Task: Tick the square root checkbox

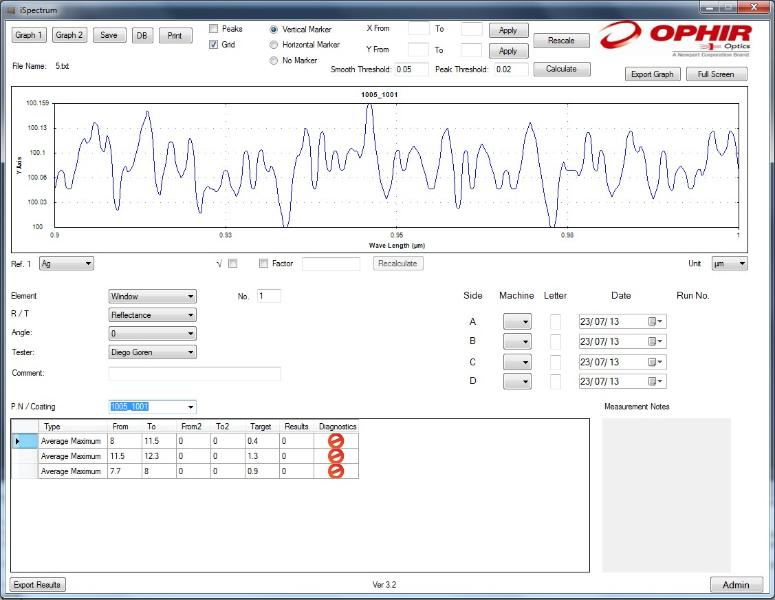Action: (233, 263)
